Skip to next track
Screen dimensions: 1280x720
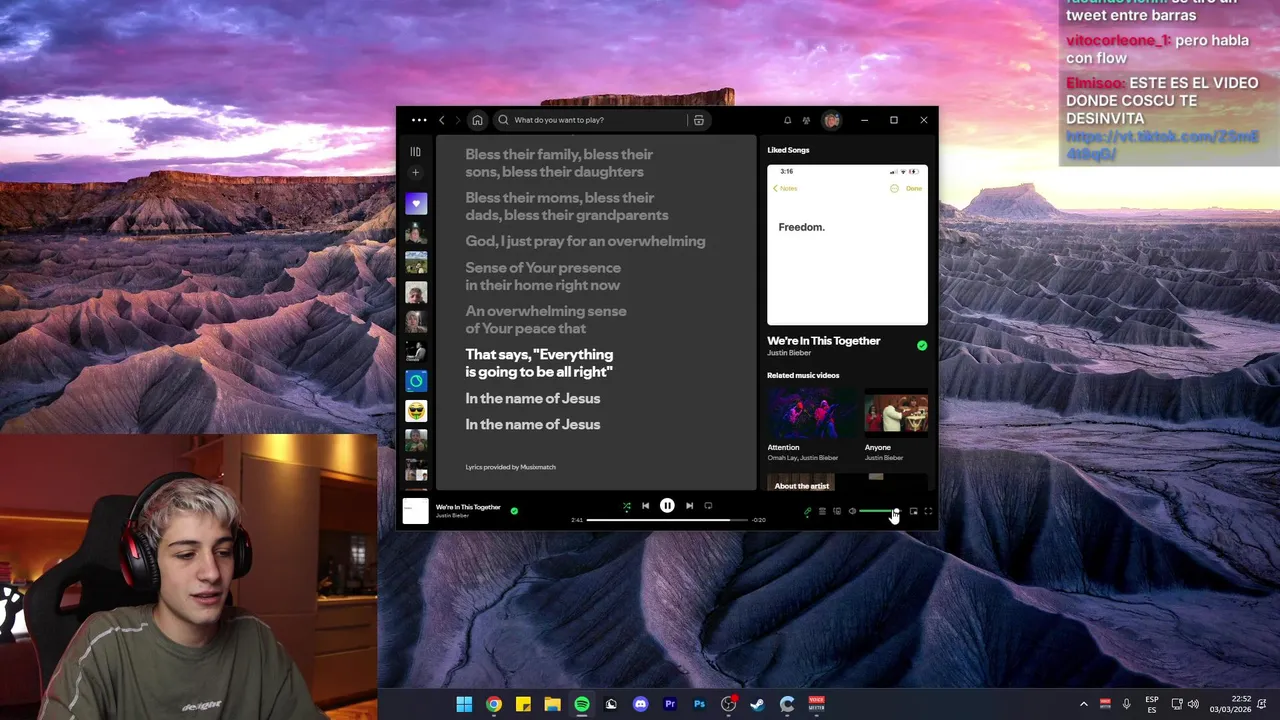pos(689,506)
